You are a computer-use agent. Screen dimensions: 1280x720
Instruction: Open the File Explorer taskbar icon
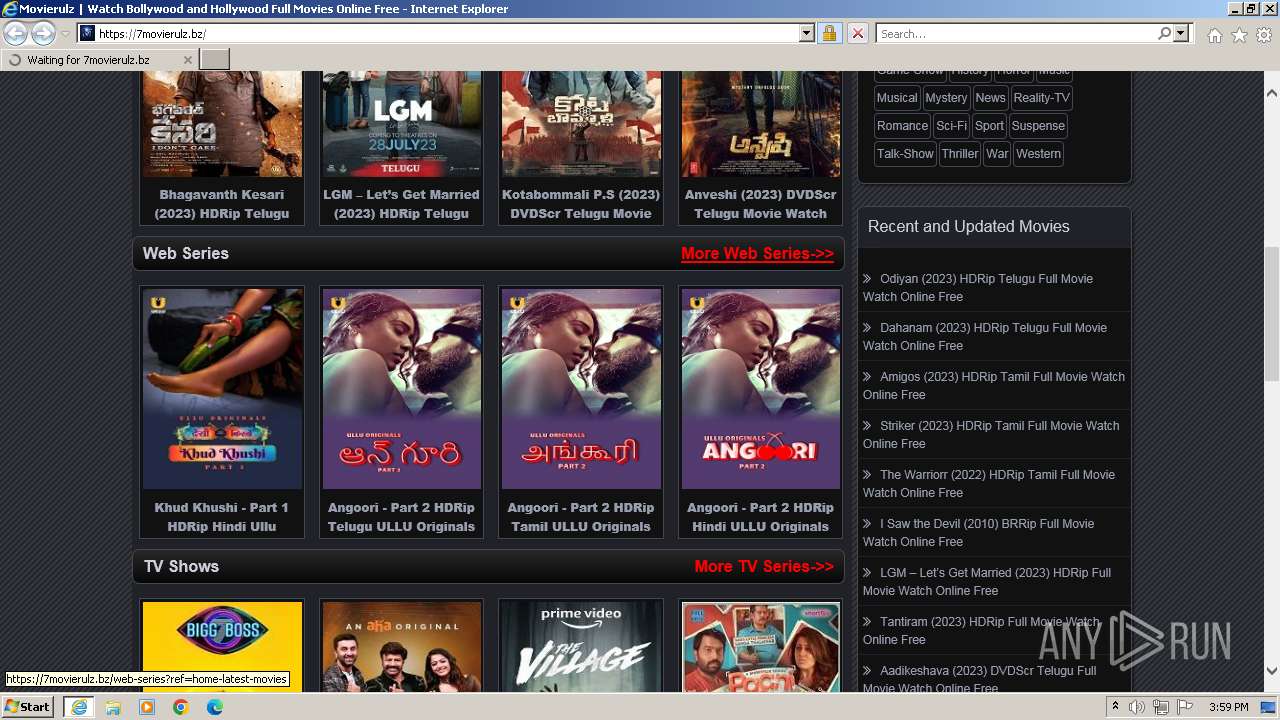(113, 707)
